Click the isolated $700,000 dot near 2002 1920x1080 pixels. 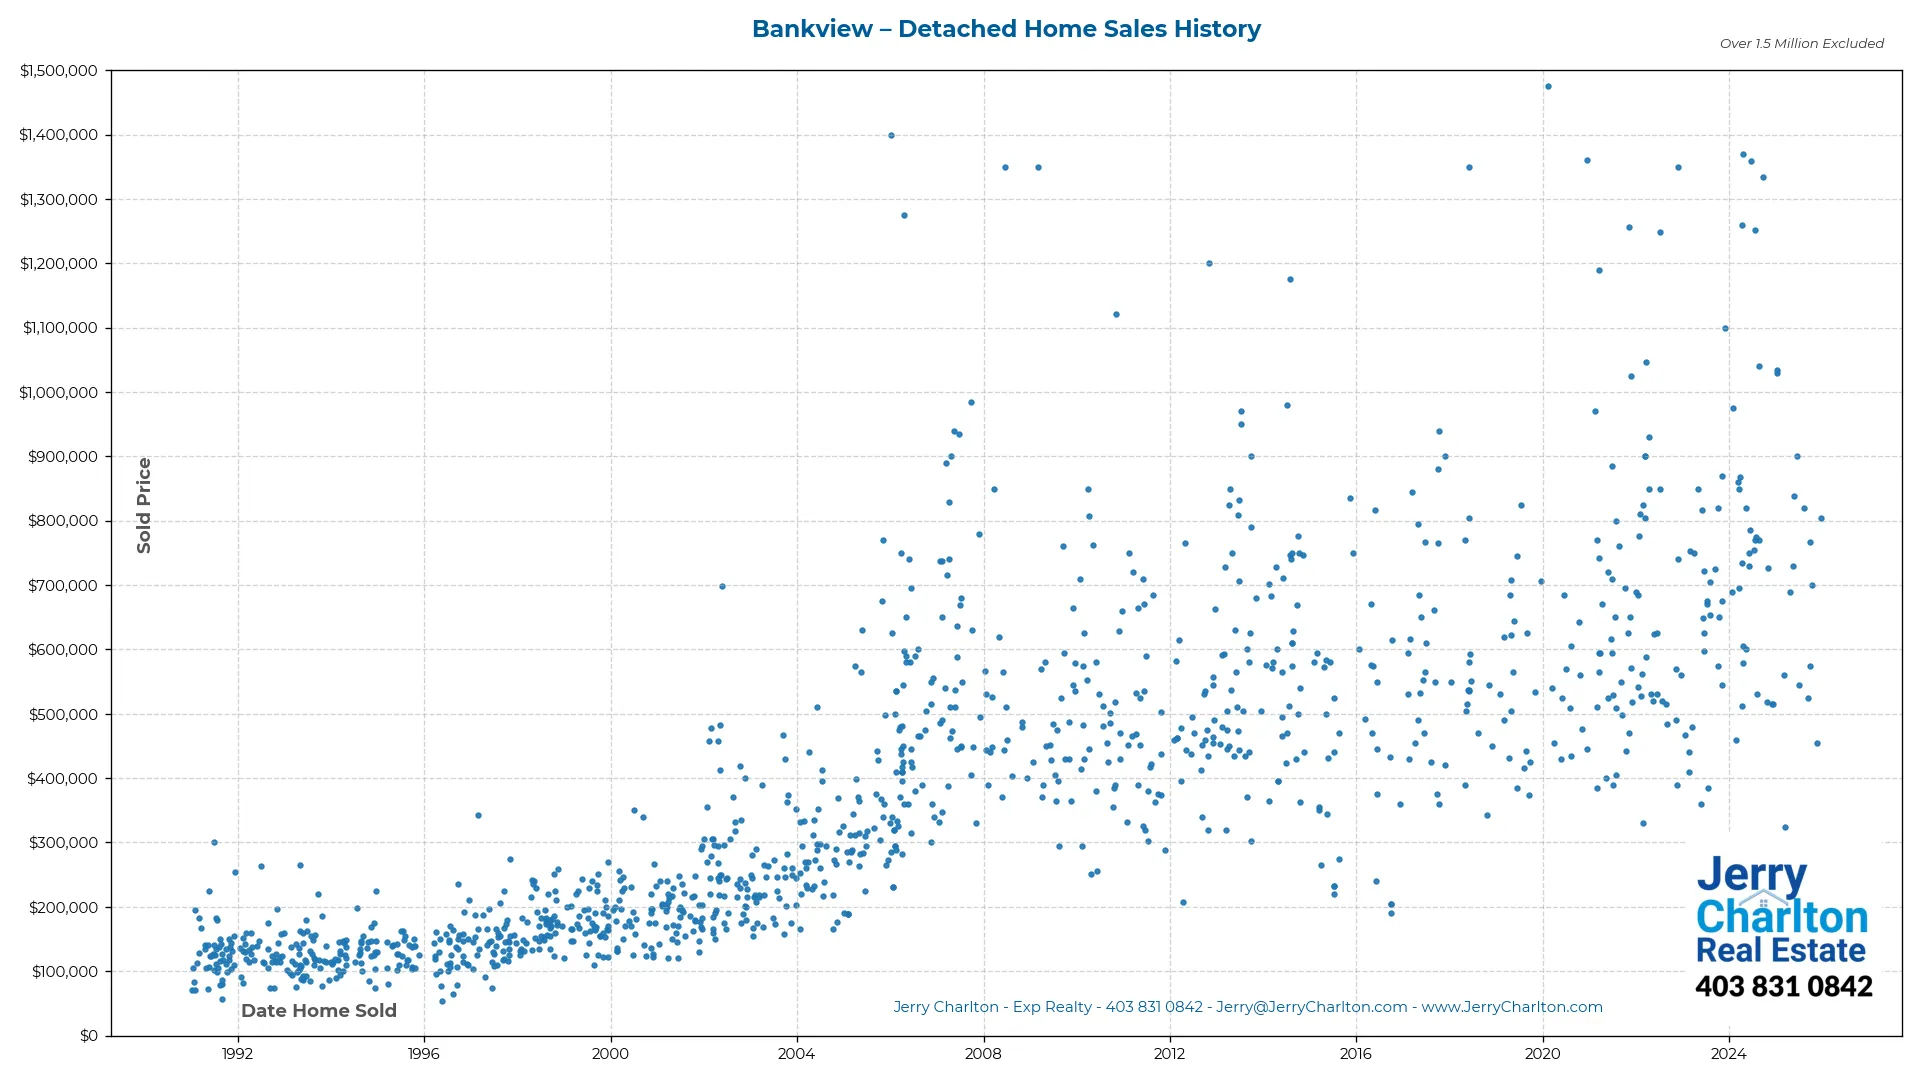point(722,587)
